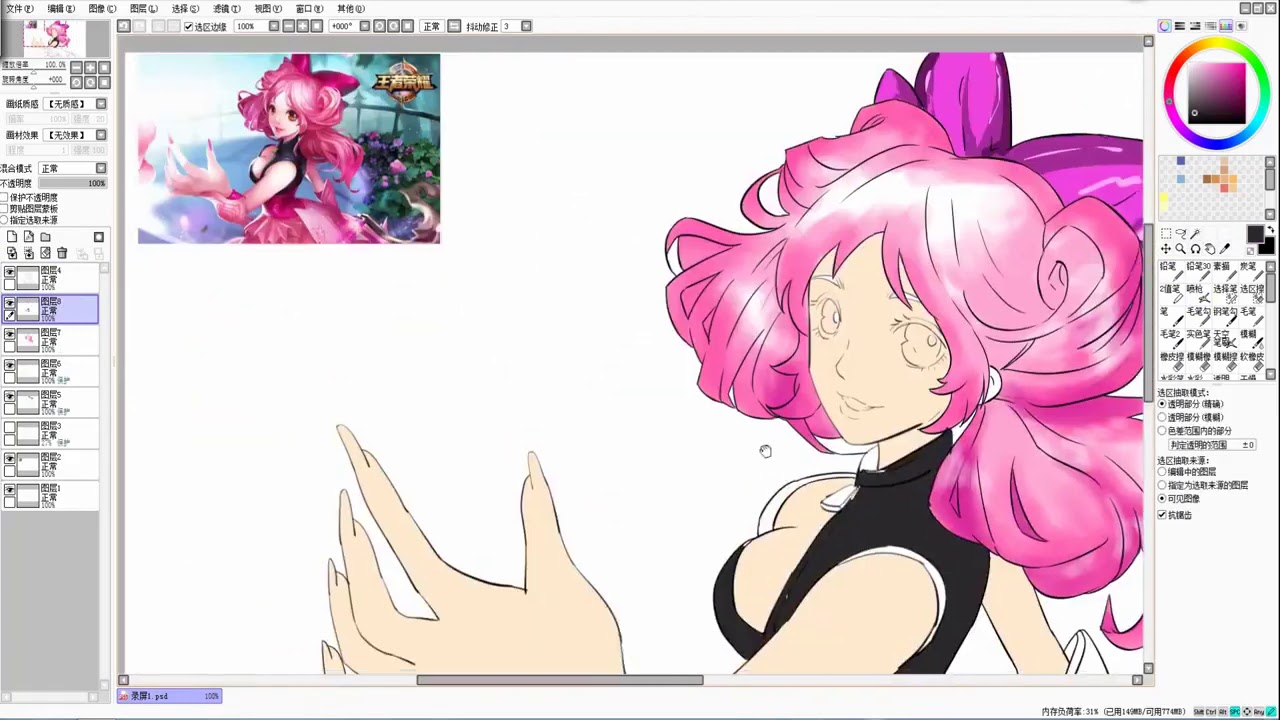Open the 图层 layer menu
Screen dimensions: 1280x720
coord(143,8)
